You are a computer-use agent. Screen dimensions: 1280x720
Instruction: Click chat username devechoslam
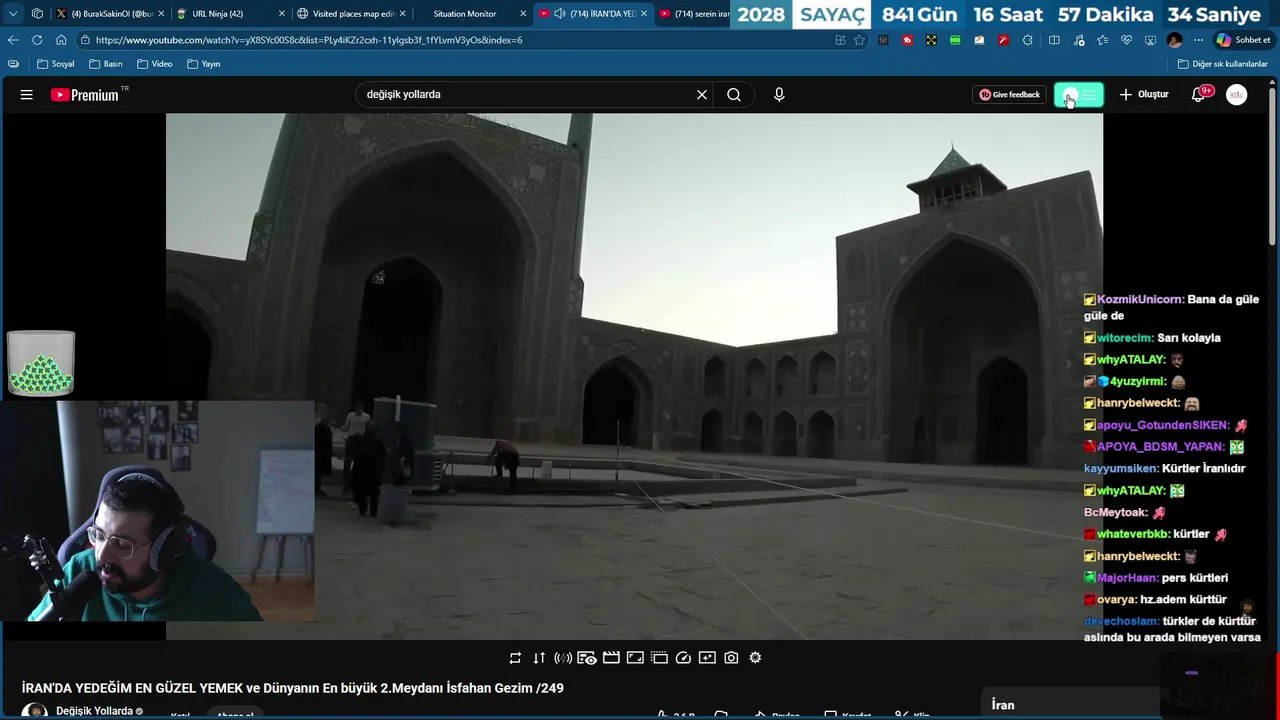coord(1121,621)
